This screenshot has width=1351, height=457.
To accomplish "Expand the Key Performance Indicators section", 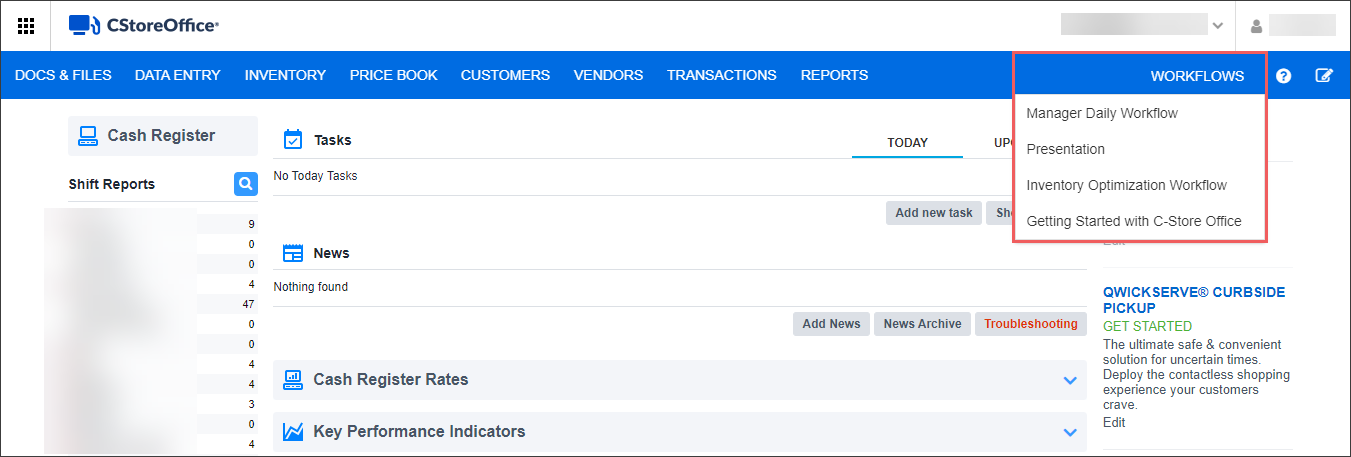I will (1070, 432).
